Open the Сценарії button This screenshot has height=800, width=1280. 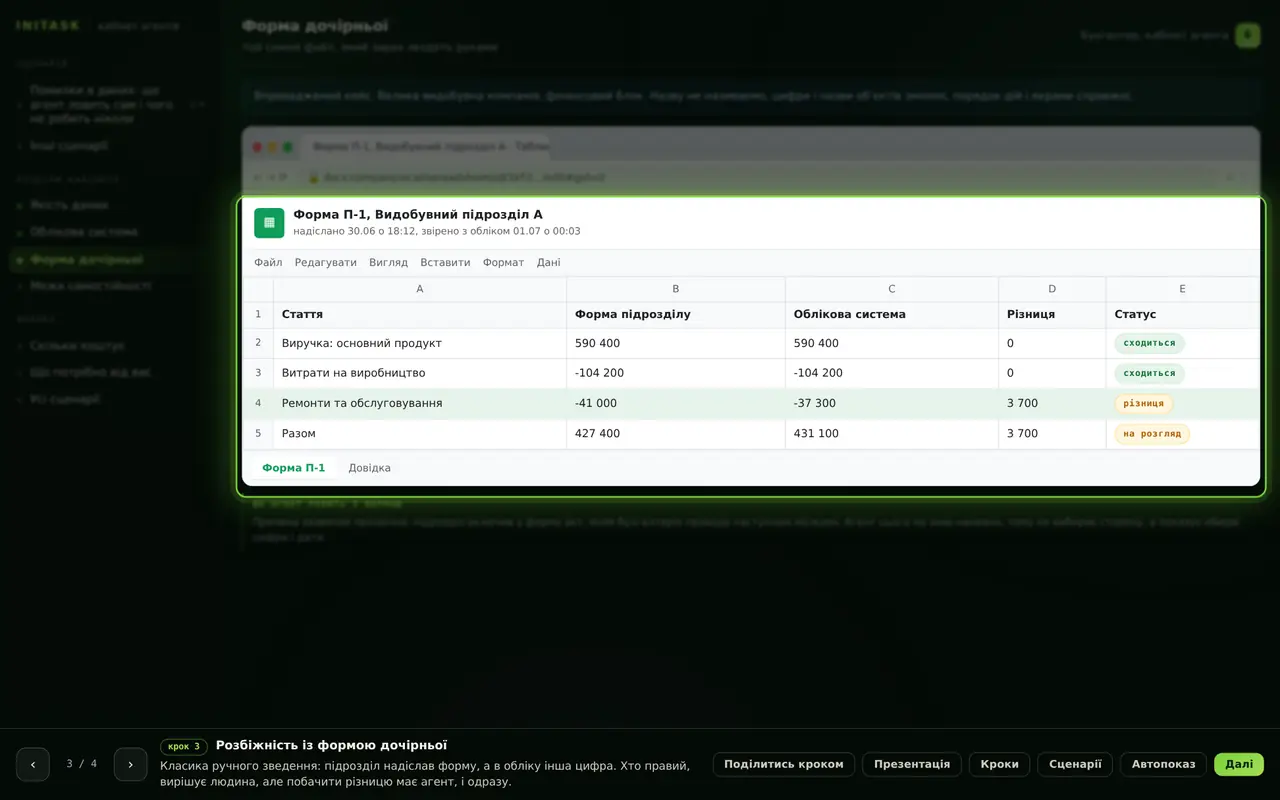click(x=1075, y=764)
